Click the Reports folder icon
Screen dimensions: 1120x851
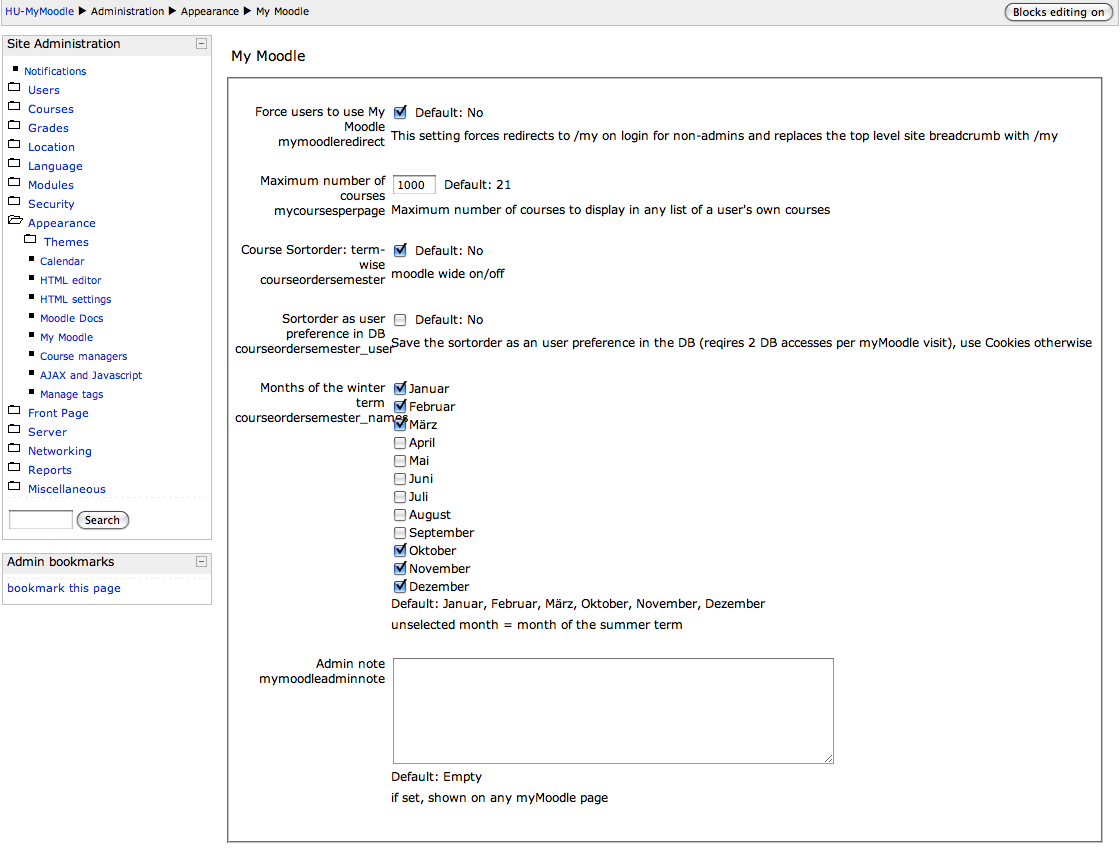pyautogui.click(x=14, y=467)
